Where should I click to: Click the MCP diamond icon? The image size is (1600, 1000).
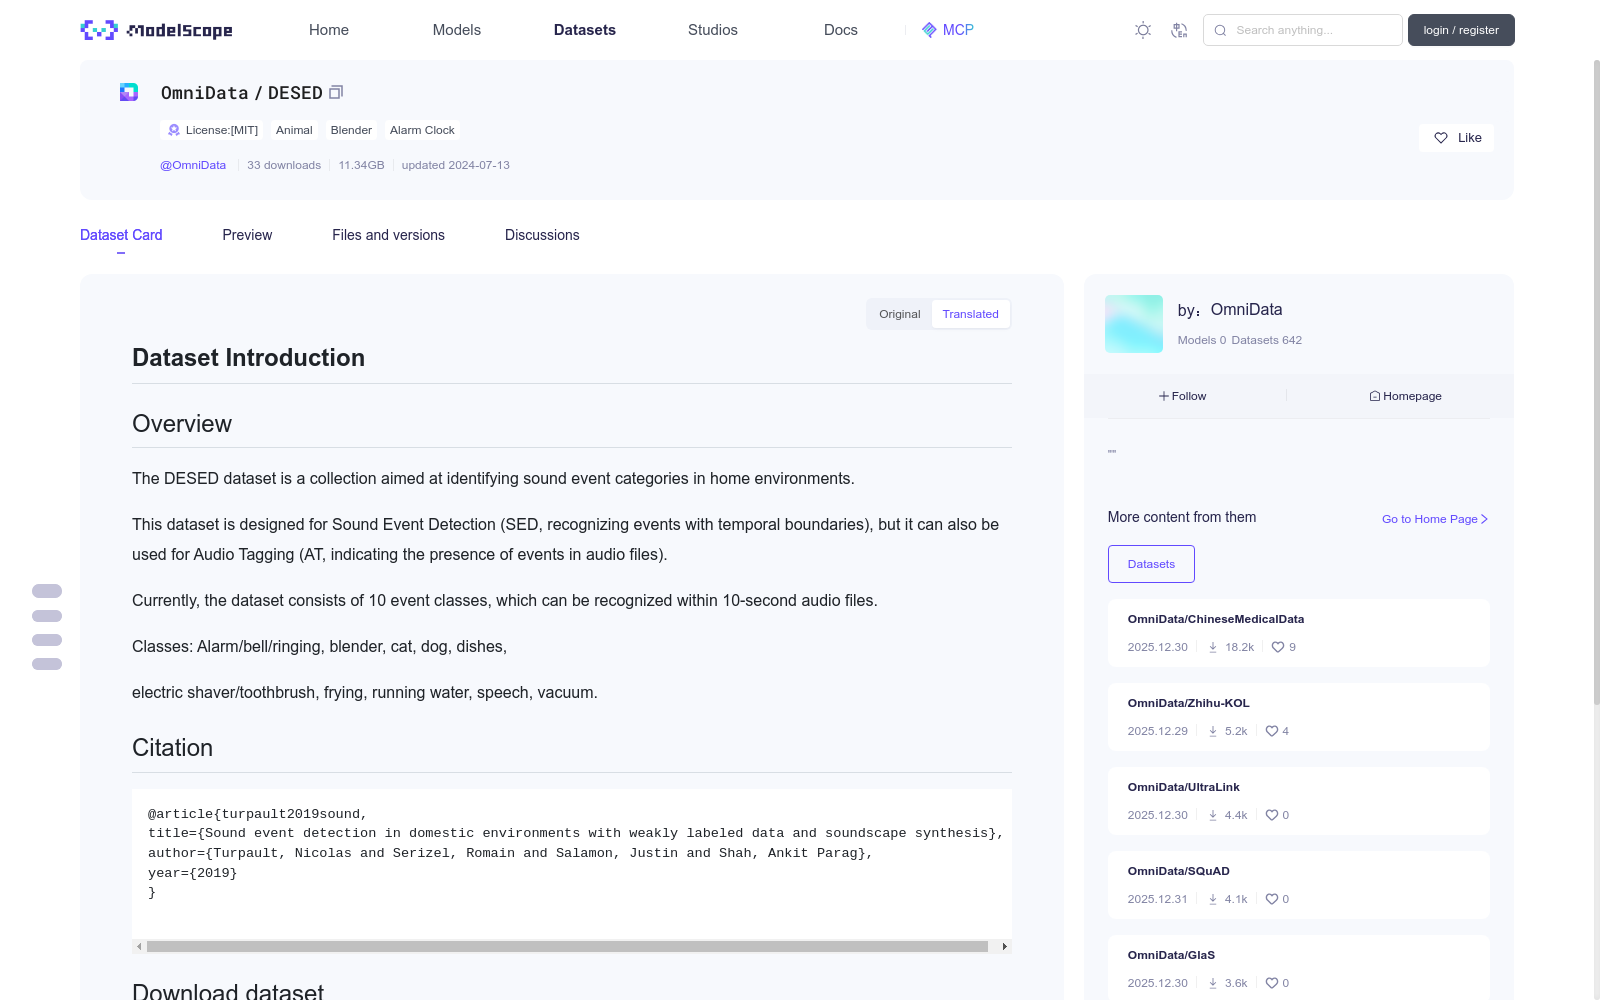click(929, 30)
